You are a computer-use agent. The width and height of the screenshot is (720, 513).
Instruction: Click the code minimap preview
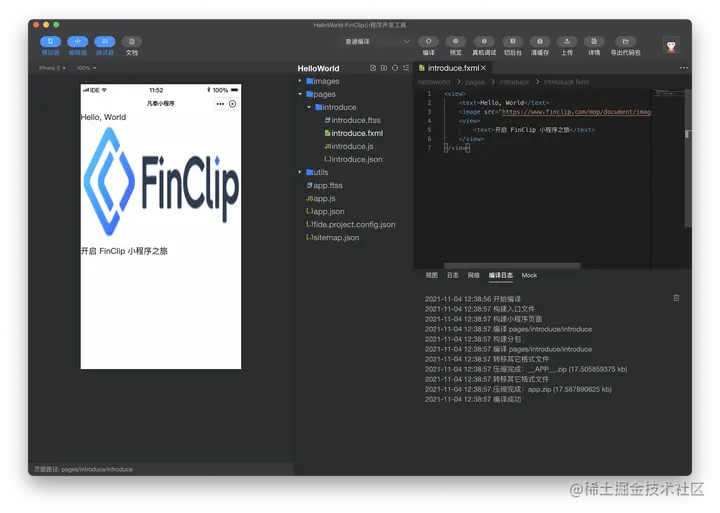pyautogui.click(x=668, y=93)
